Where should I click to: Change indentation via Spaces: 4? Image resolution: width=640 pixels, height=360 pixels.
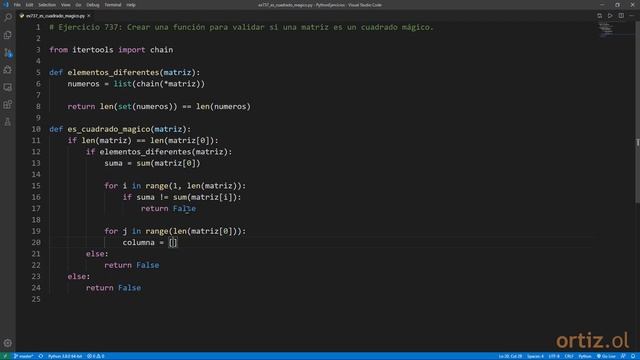click(535, 356)
